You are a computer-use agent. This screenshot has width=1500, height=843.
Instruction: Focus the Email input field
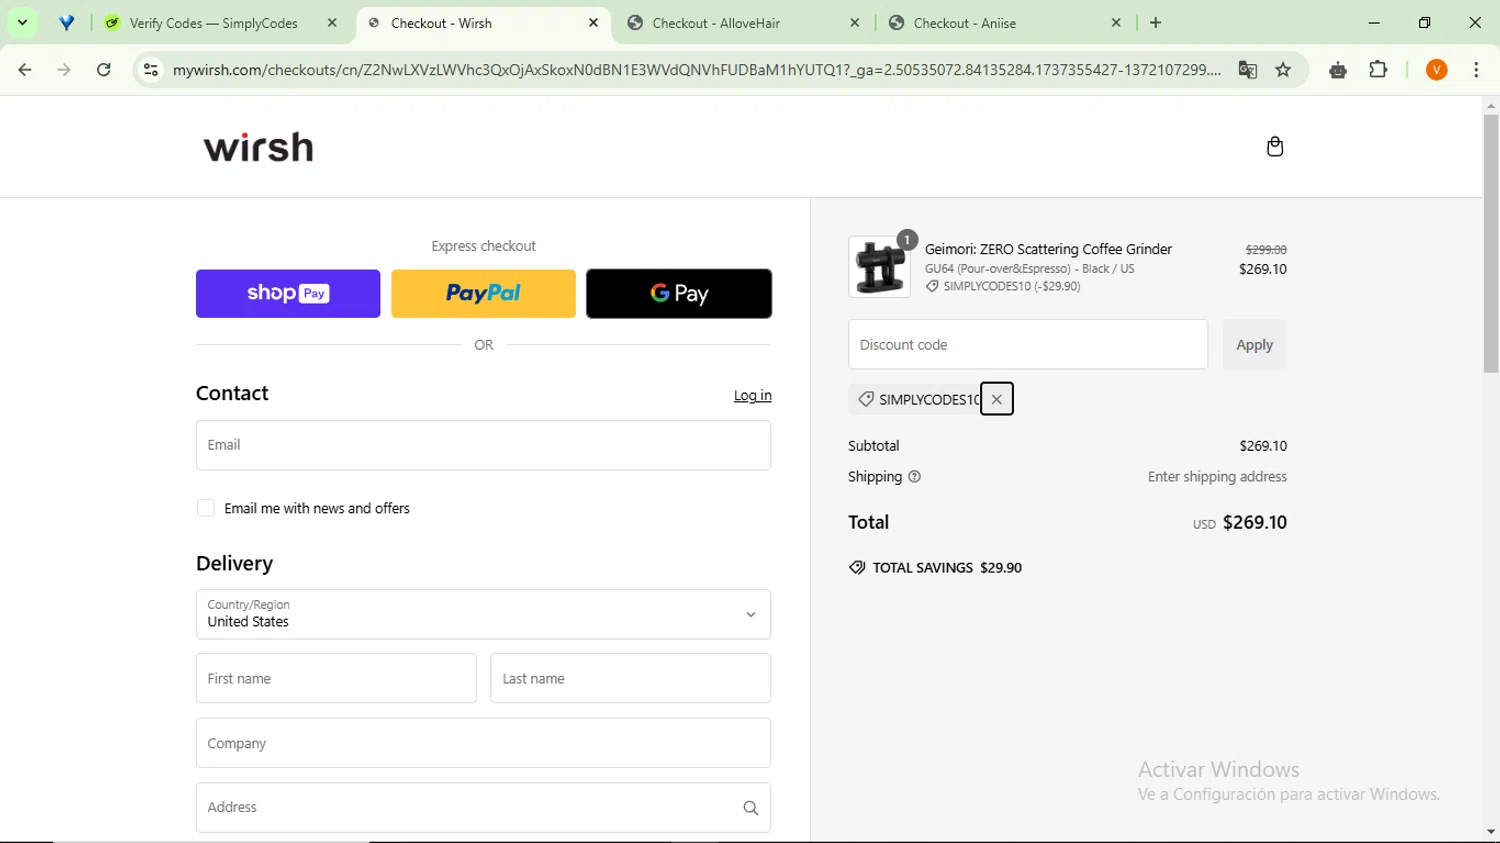[483, 445]
